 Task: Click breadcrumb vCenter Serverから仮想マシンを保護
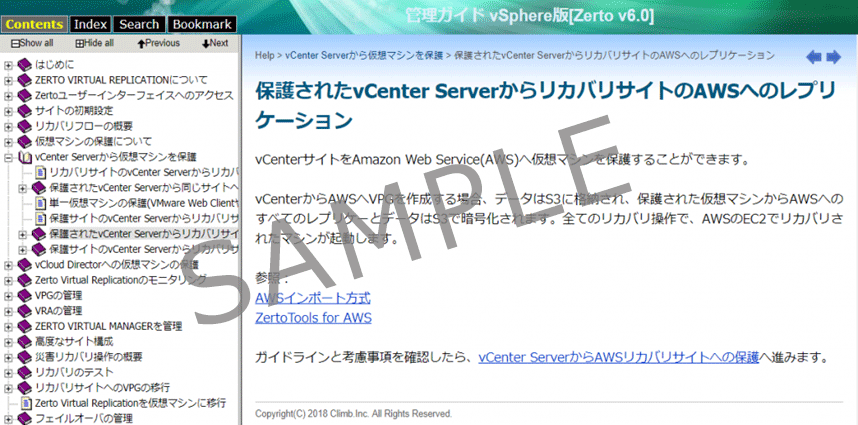pyautogui.click(x=364, y=55)
